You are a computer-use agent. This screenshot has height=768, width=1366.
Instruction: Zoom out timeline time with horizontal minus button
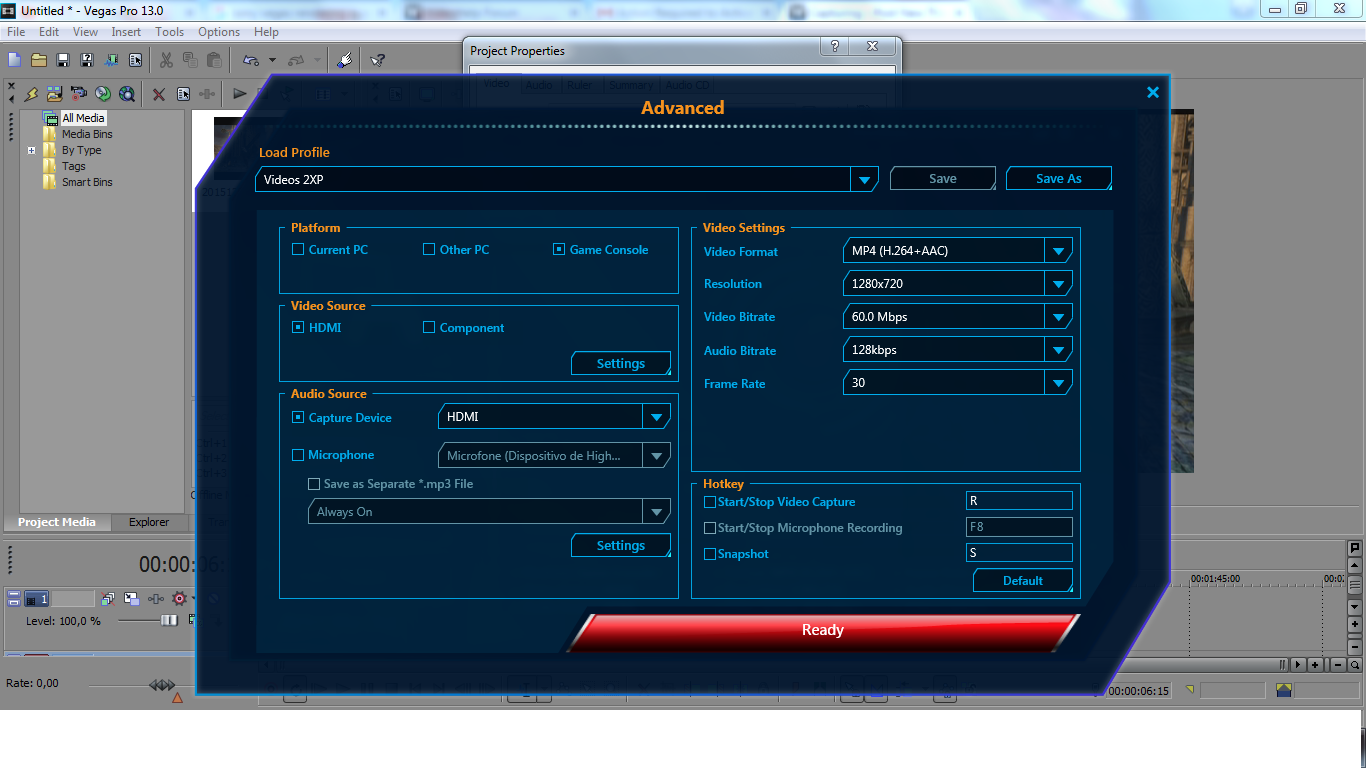pyautogui.click(x=1336, y=664)
